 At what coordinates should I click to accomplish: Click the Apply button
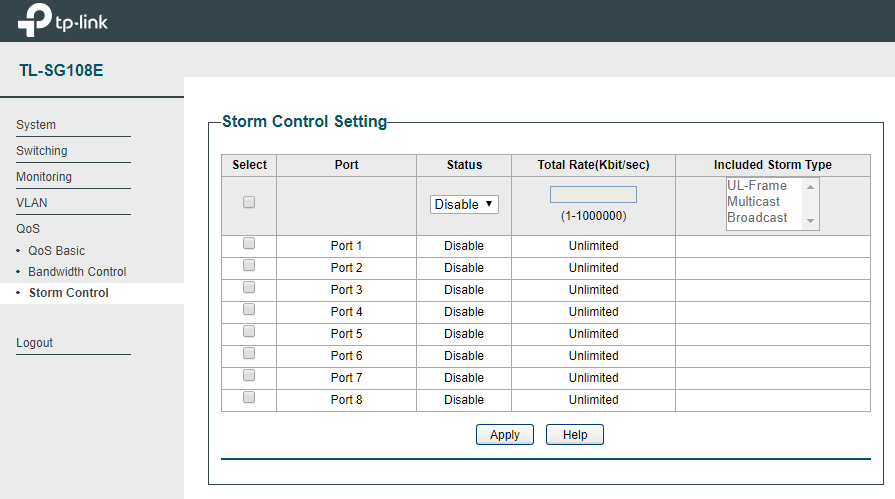tap(505, 434)
